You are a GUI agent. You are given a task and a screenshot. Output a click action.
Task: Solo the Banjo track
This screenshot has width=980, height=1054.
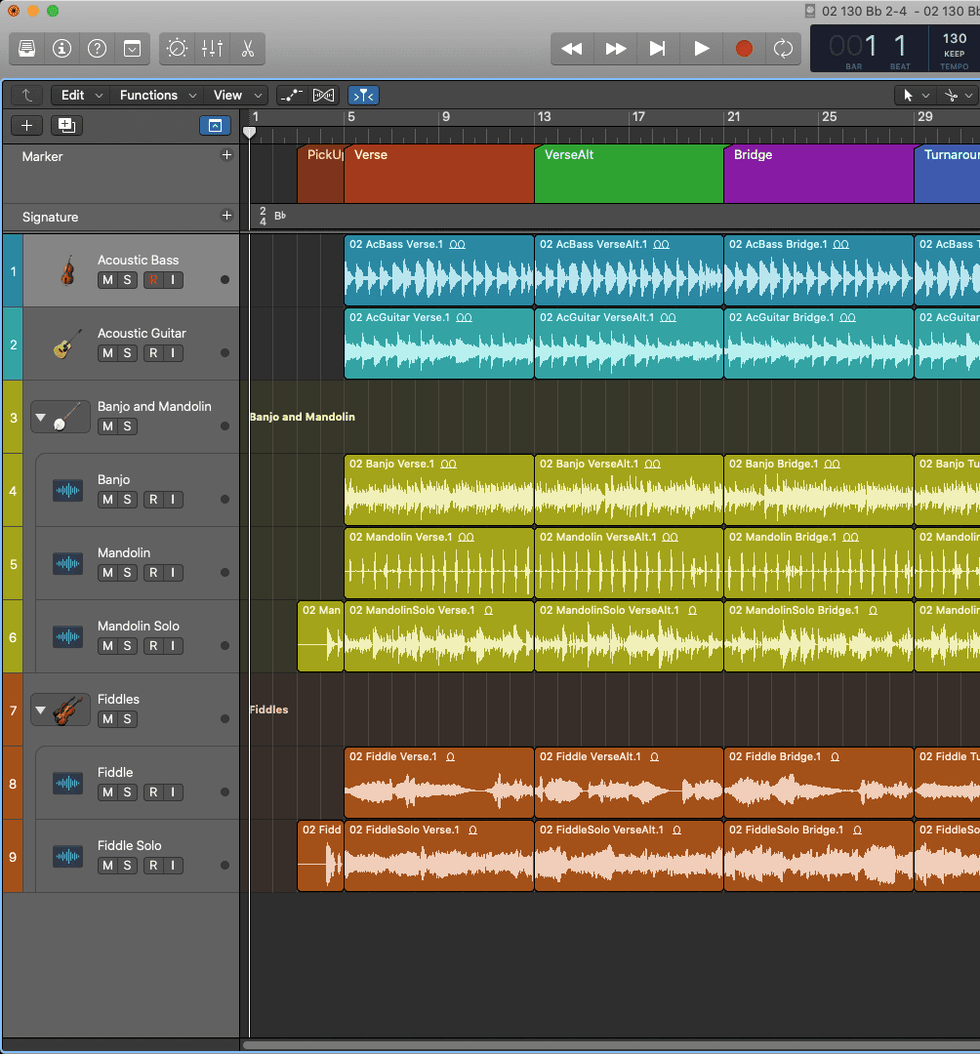(x=127, y=499)
